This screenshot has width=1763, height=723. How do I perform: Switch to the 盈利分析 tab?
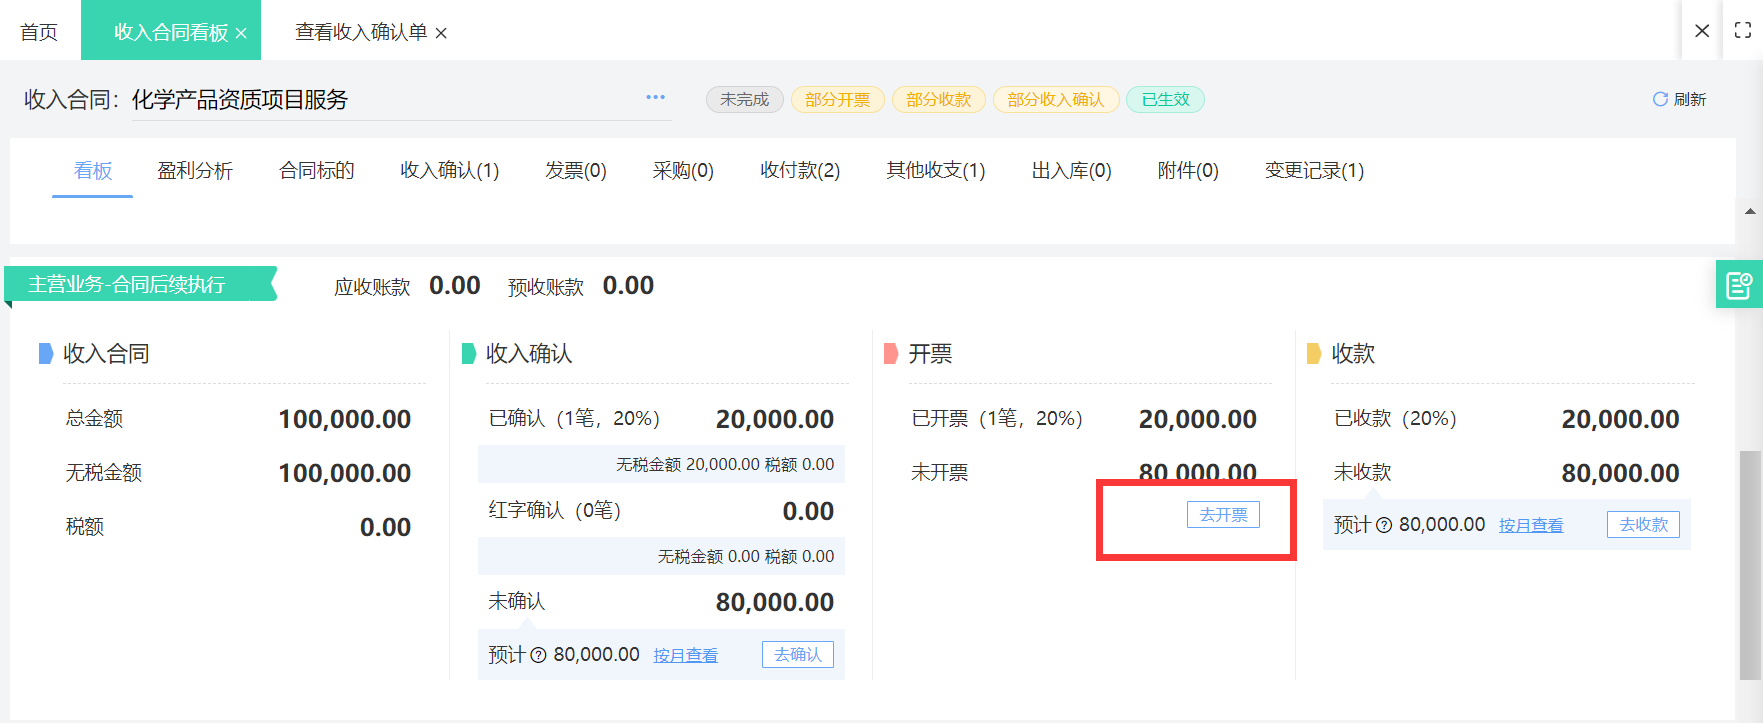[x=194, y=171]
